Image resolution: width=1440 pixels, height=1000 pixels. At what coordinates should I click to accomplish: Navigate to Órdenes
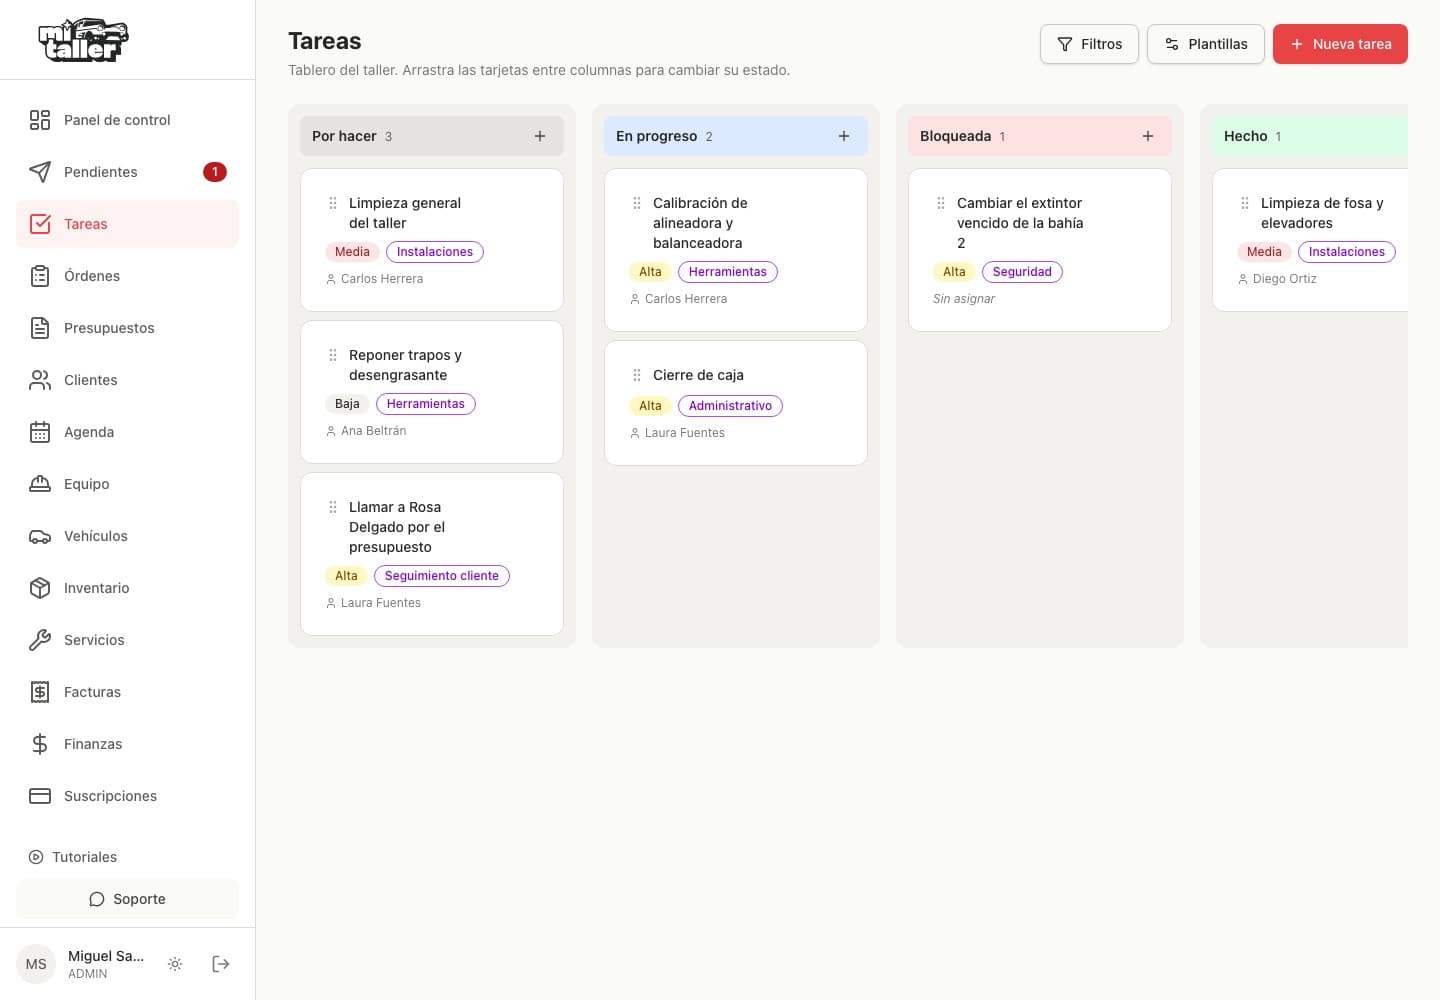127,276
